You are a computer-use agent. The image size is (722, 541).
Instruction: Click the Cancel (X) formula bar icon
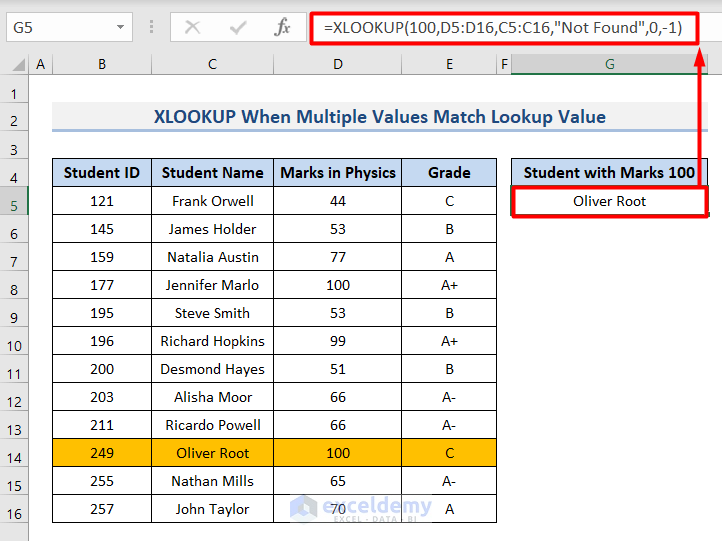[x=192, y=28]
